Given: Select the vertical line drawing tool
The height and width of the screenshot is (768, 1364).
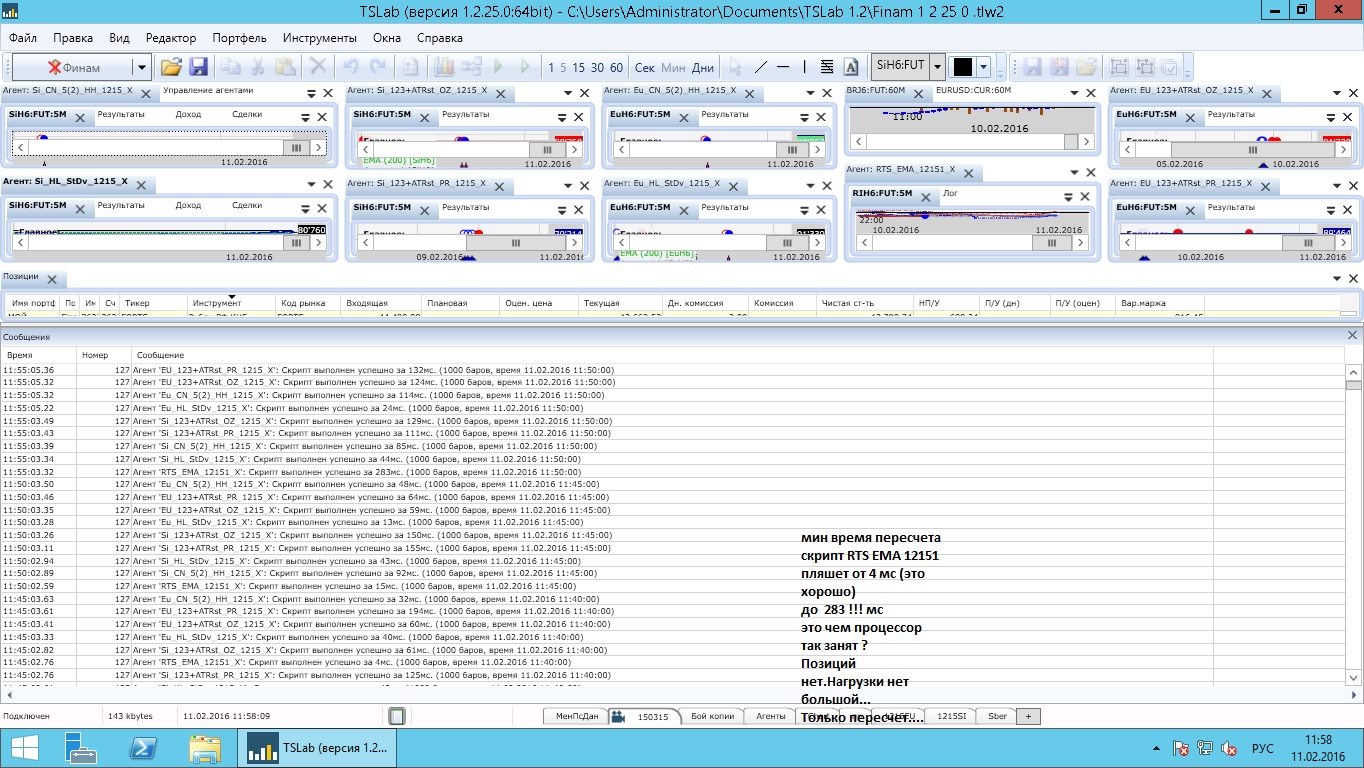Looking at the screenshot, I should point(805,67).
